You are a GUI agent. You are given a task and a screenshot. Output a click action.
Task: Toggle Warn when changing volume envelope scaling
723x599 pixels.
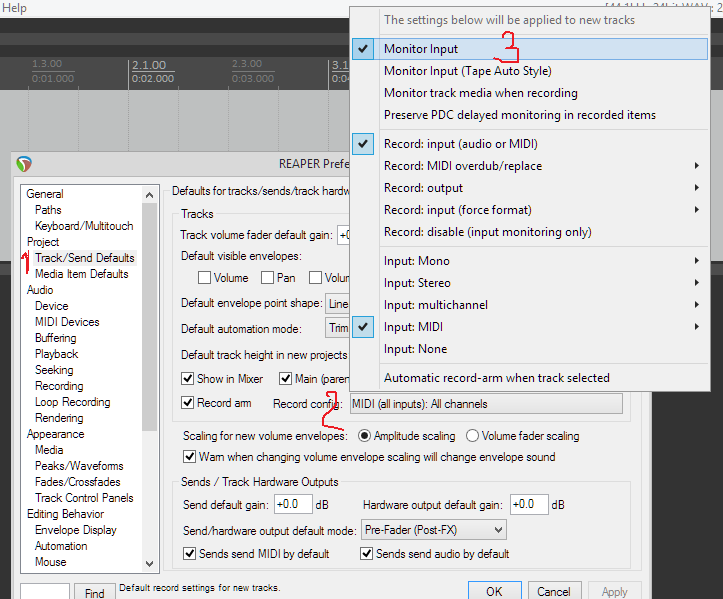(190, 457)
